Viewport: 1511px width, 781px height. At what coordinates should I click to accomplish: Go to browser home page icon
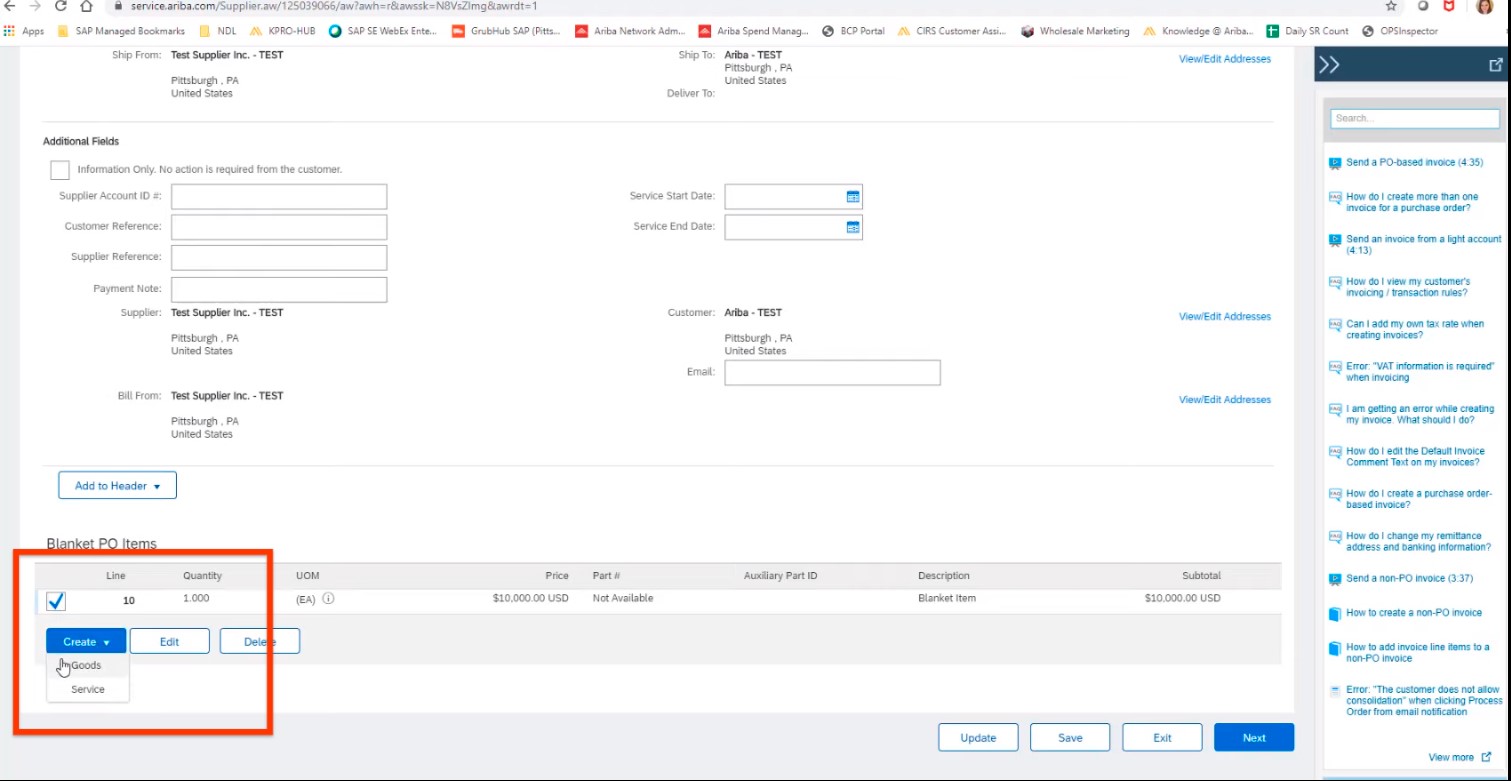pos(86,6)
